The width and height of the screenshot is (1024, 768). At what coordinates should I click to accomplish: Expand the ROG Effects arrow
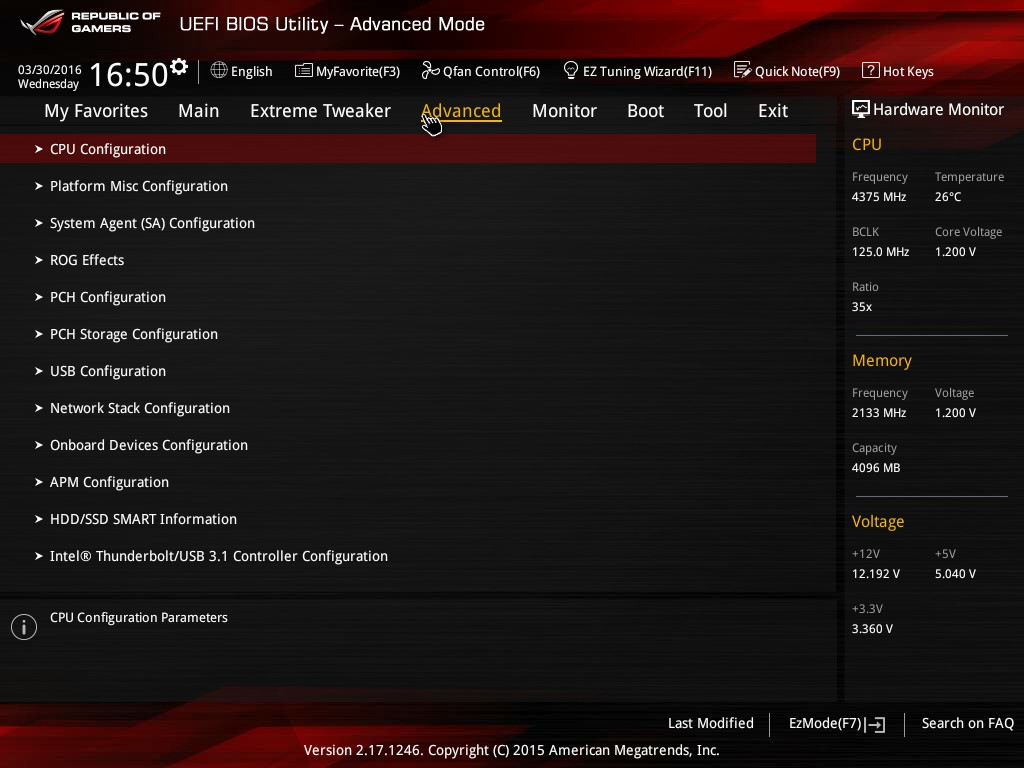click(39, 260)
